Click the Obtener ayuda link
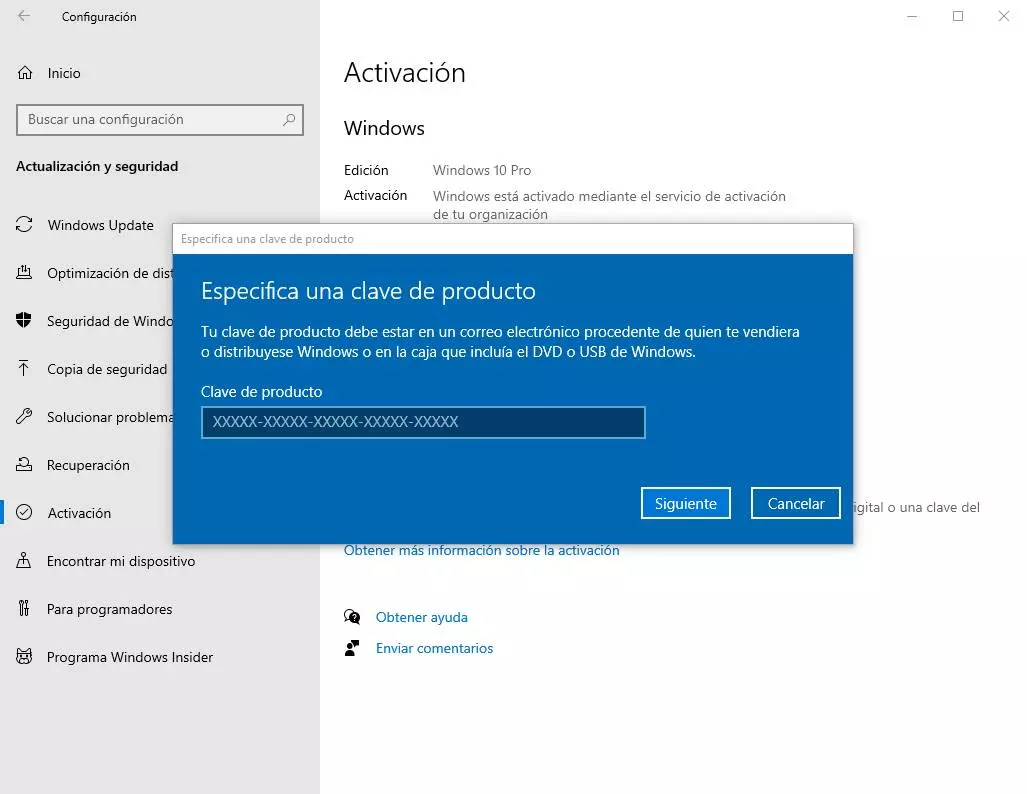1027x794 pixels. click(422, 617)
